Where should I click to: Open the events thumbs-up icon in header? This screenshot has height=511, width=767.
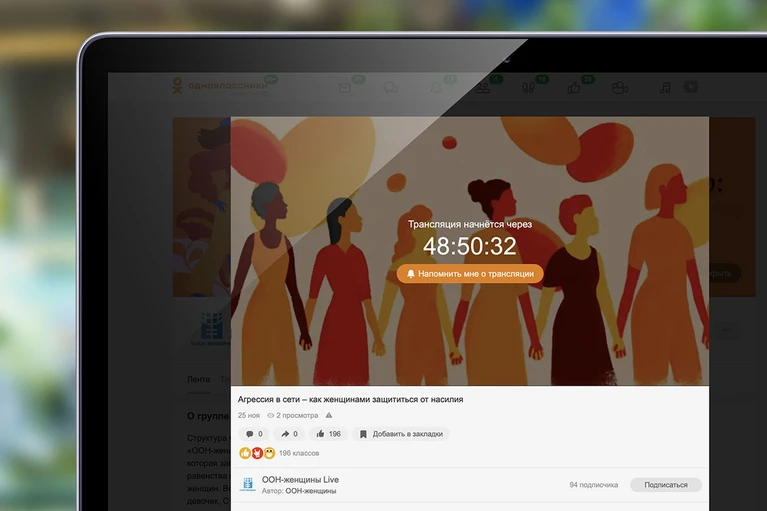574,88
